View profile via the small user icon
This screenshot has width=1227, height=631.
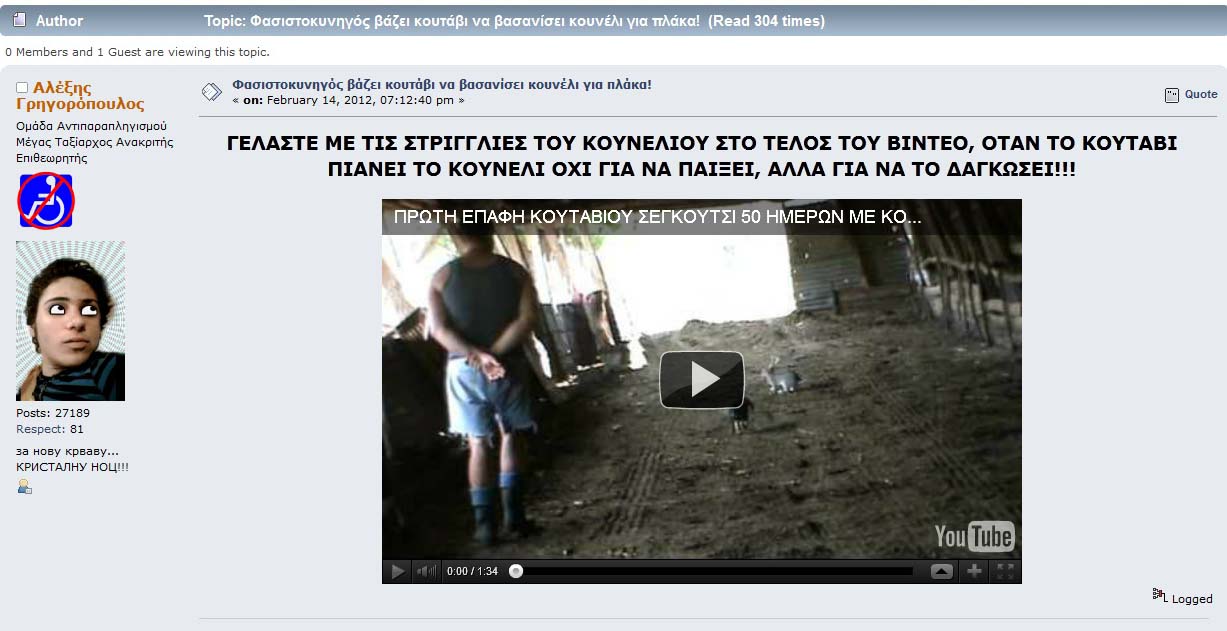[24, 486]
